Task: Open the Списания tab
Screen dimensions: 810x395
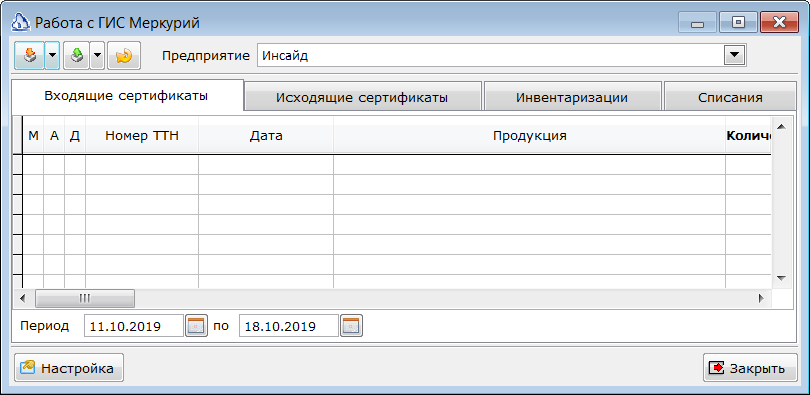Action: coord(730,98)
